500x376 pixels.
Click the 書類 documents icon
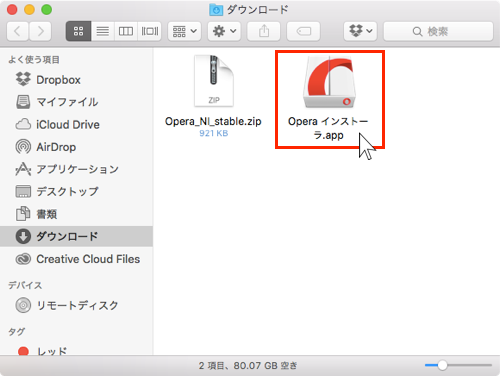coord(23,214)
